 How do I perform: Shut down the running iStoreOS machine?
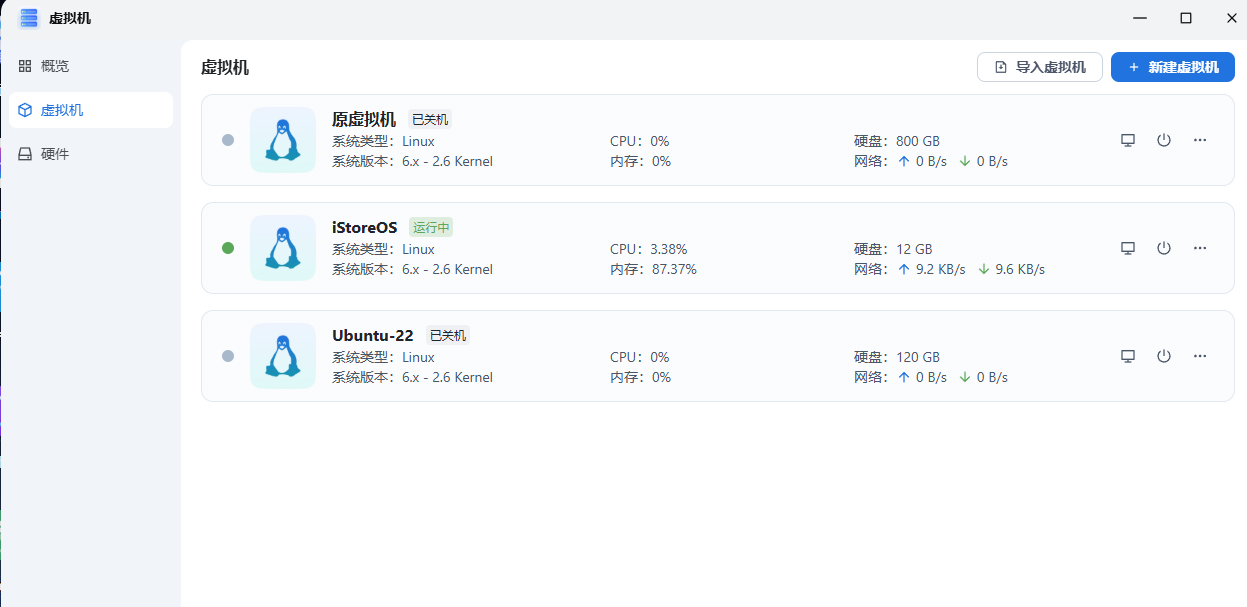(x=1164, y=248)
